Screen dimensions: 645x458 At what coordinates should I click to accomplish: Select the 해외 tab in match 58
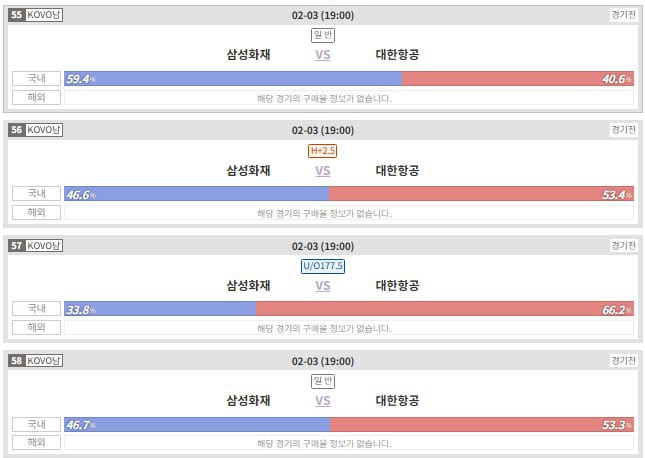36,443
